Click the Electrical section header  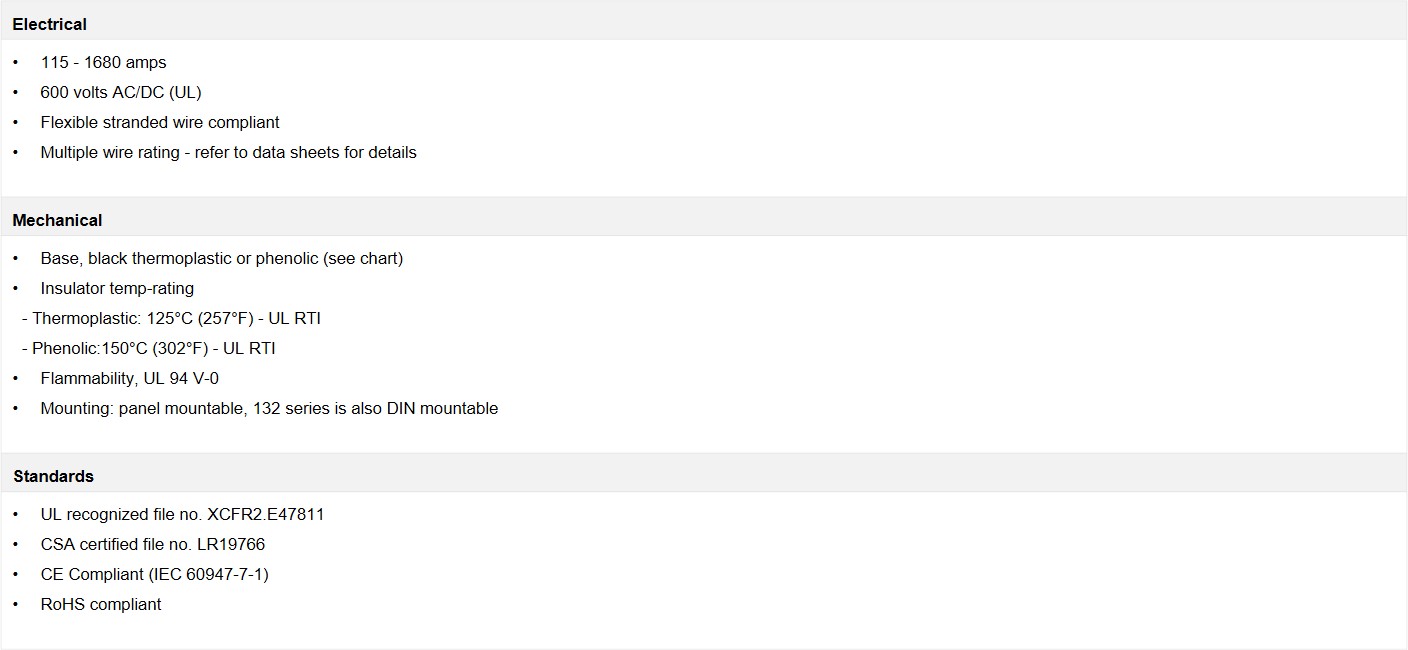point(50,24)
